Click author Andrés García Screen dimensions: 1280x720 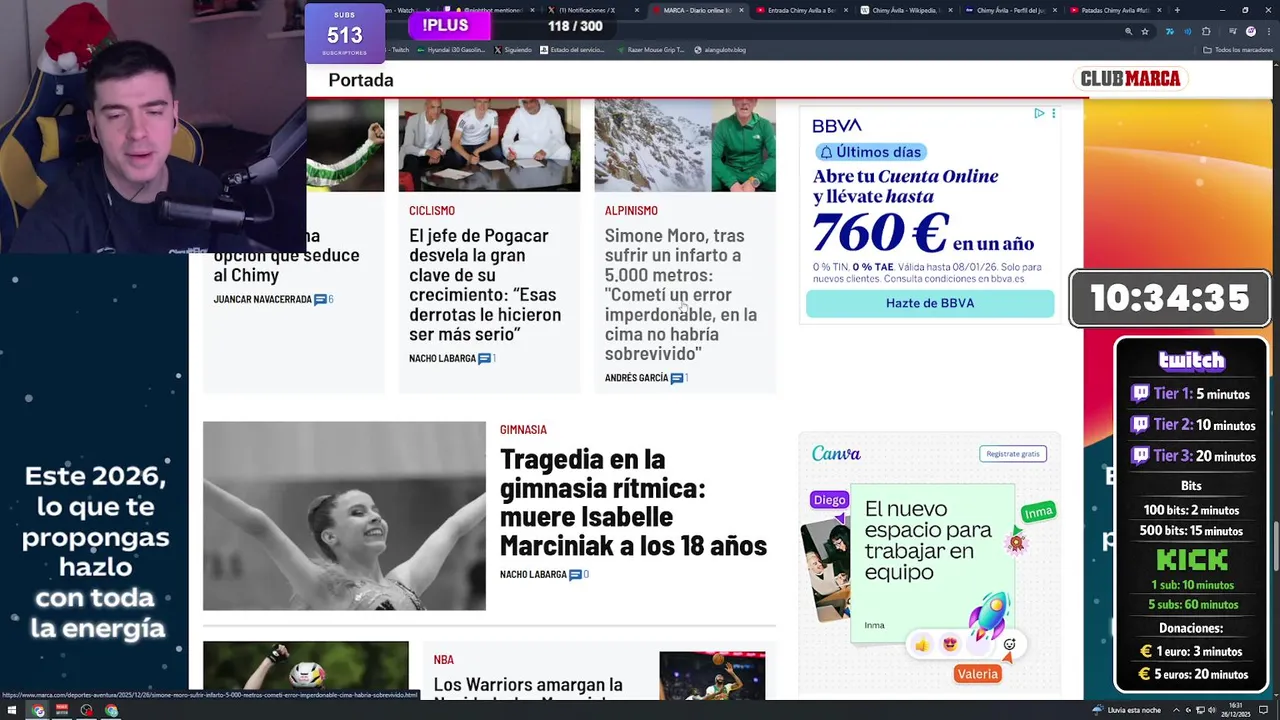[636, 378]
